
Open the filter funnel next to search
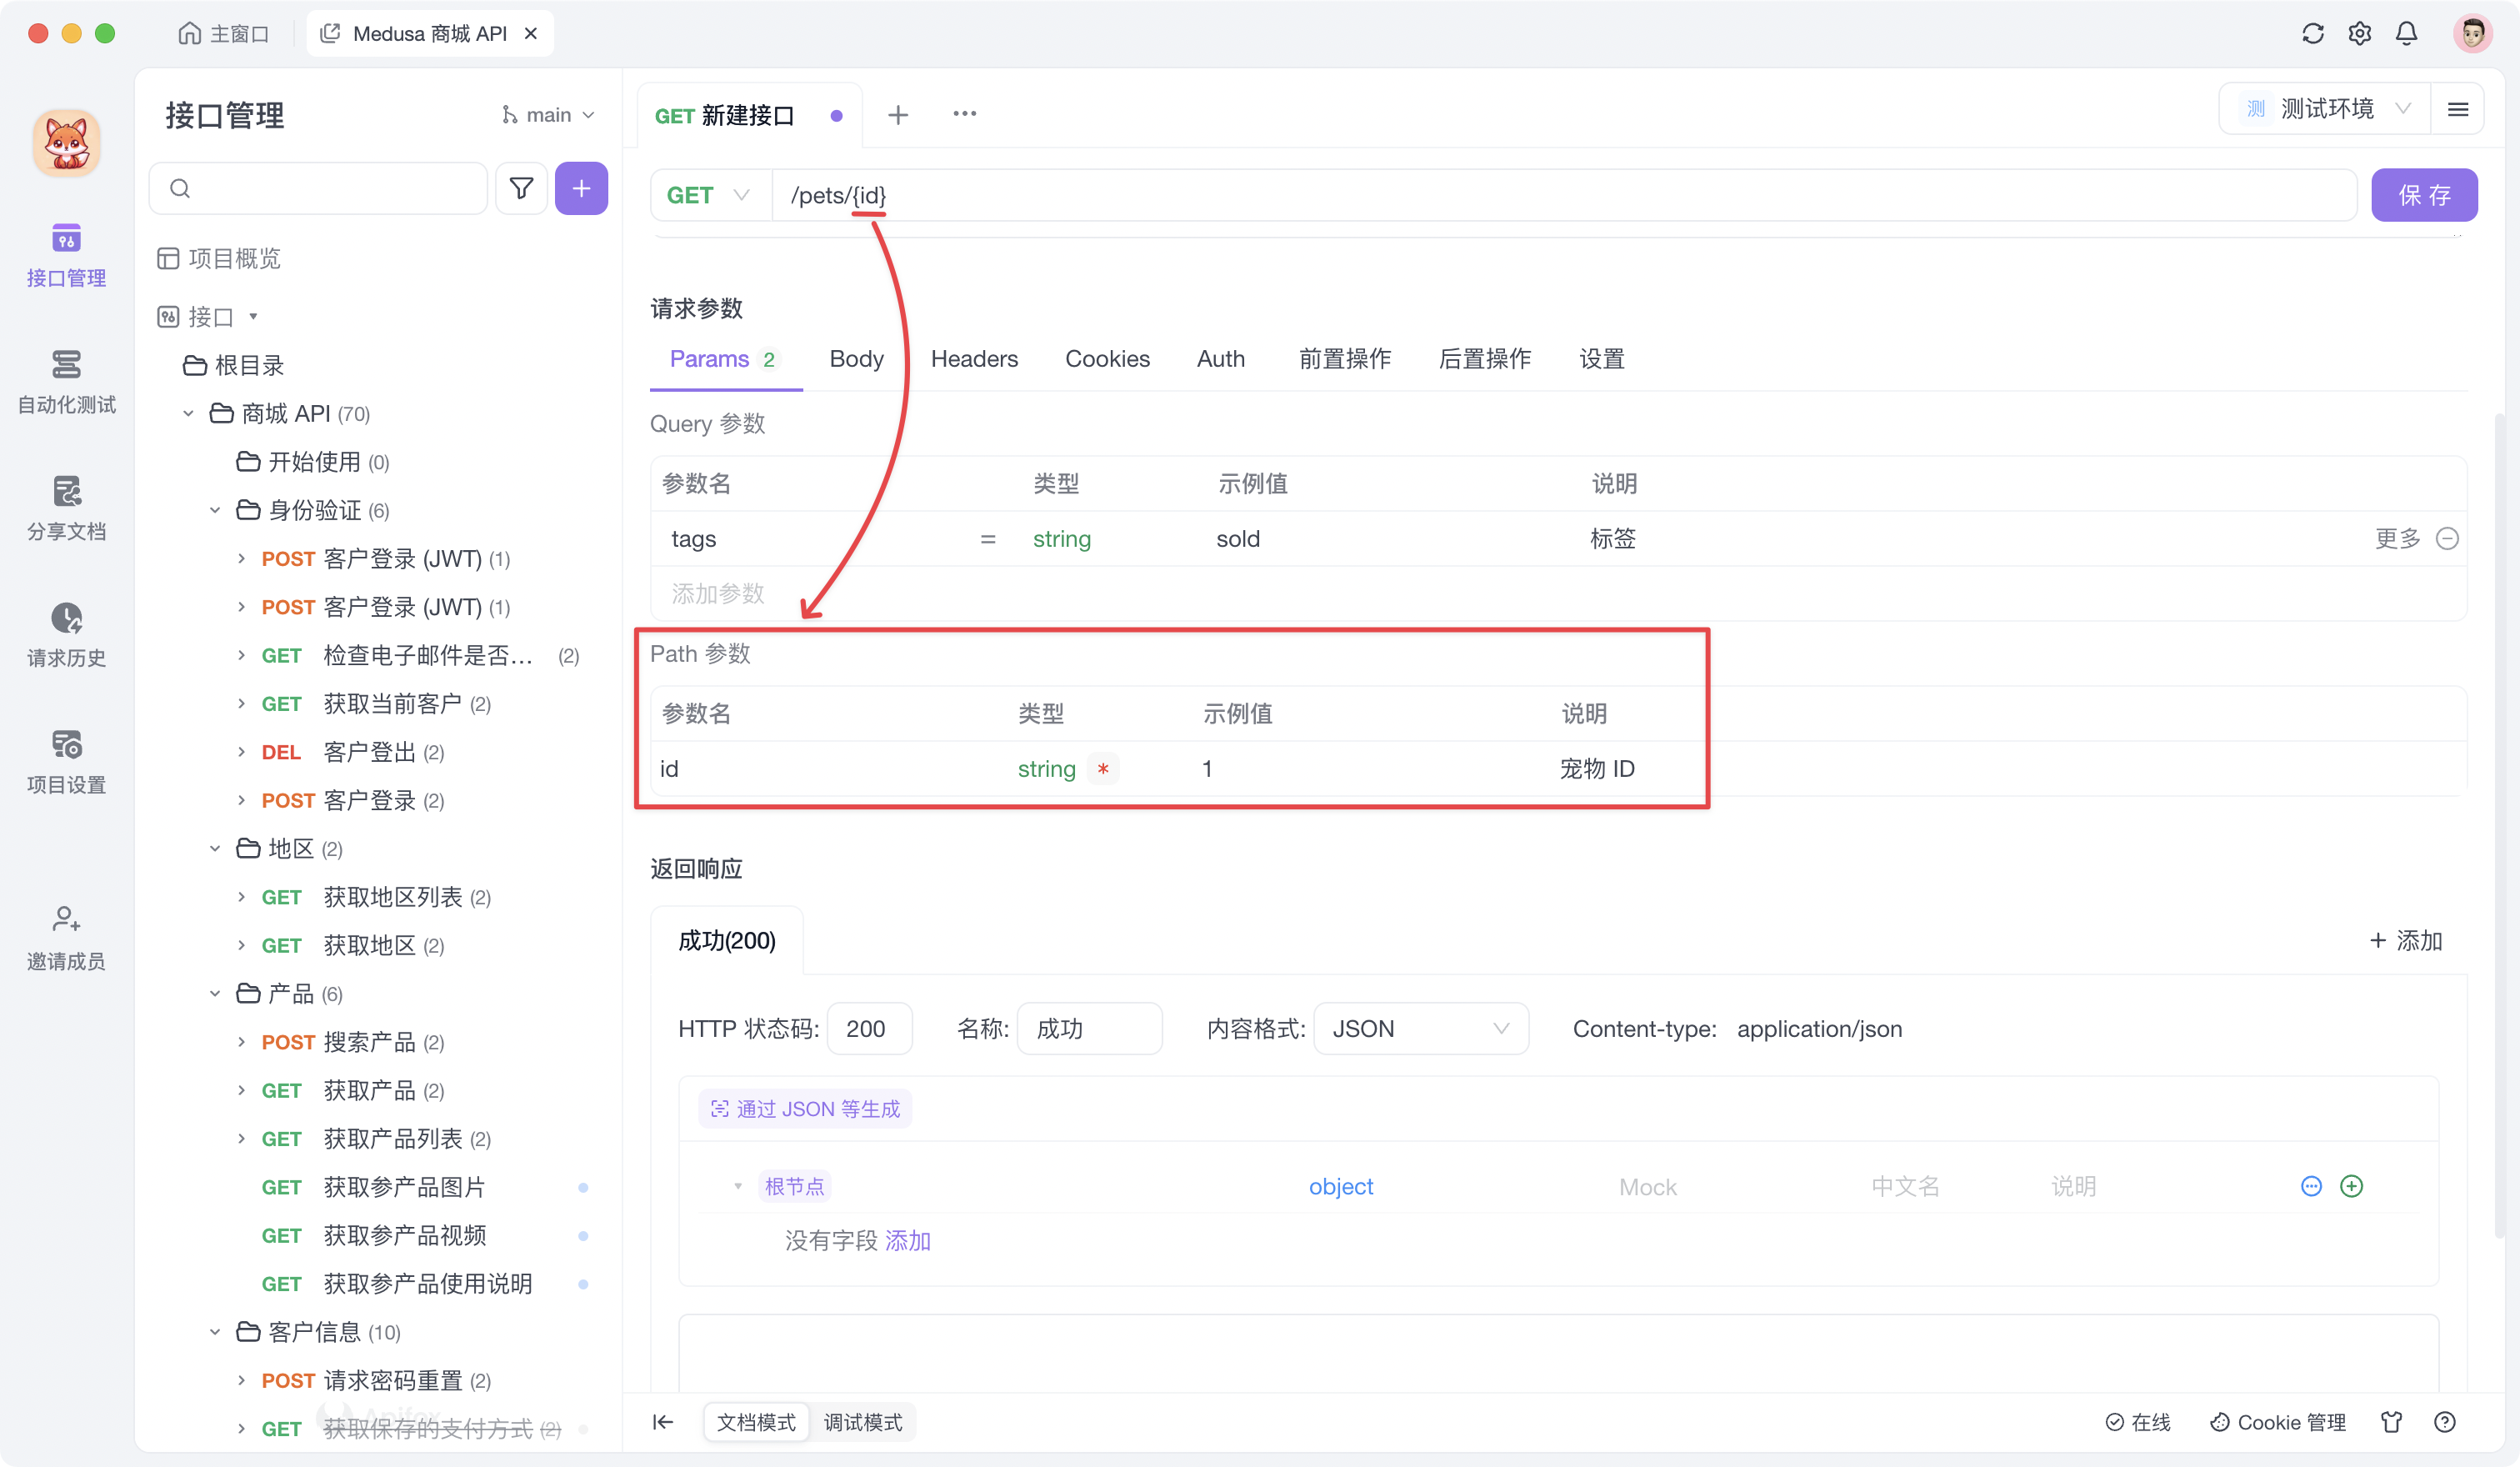[x=521, y=188]
